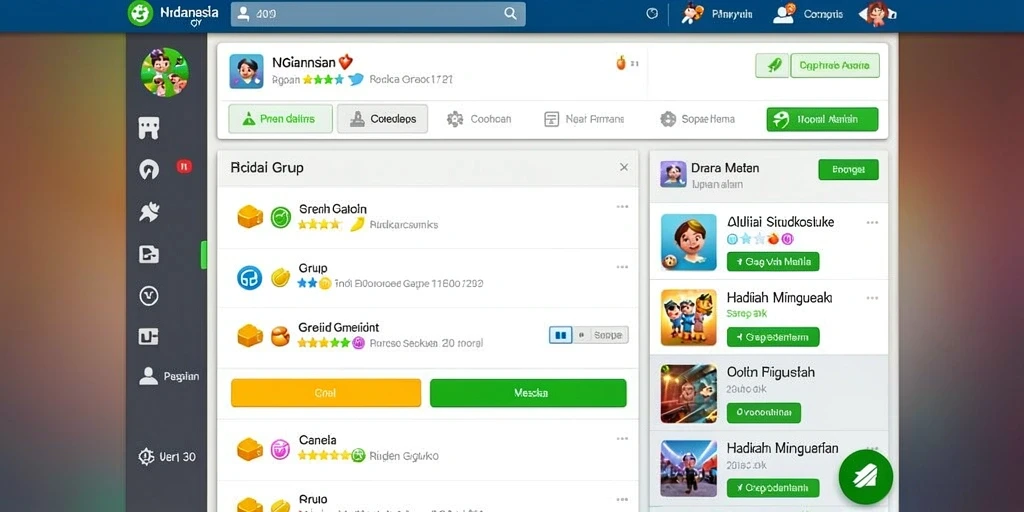
Task: Switch to the Sopae Hema tab
Action: coord(697,119)
